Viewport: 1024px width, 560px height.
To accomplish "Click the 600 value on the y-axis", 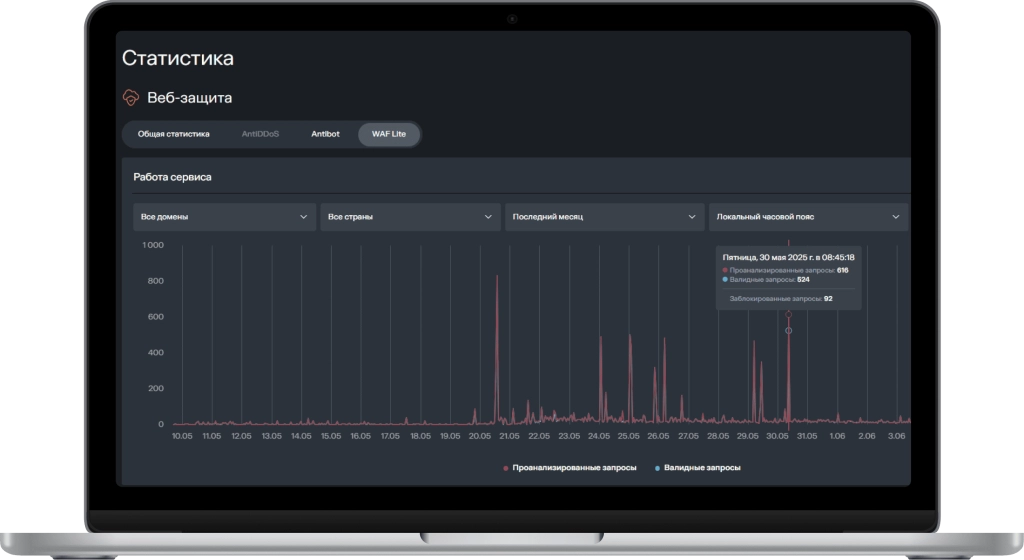I will (x=155, y=317).
